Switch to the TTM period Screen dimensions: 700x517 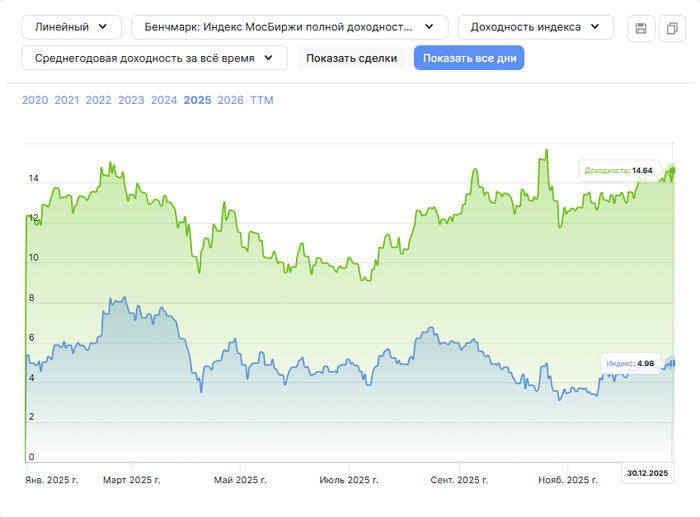click(x=262, y=100)
